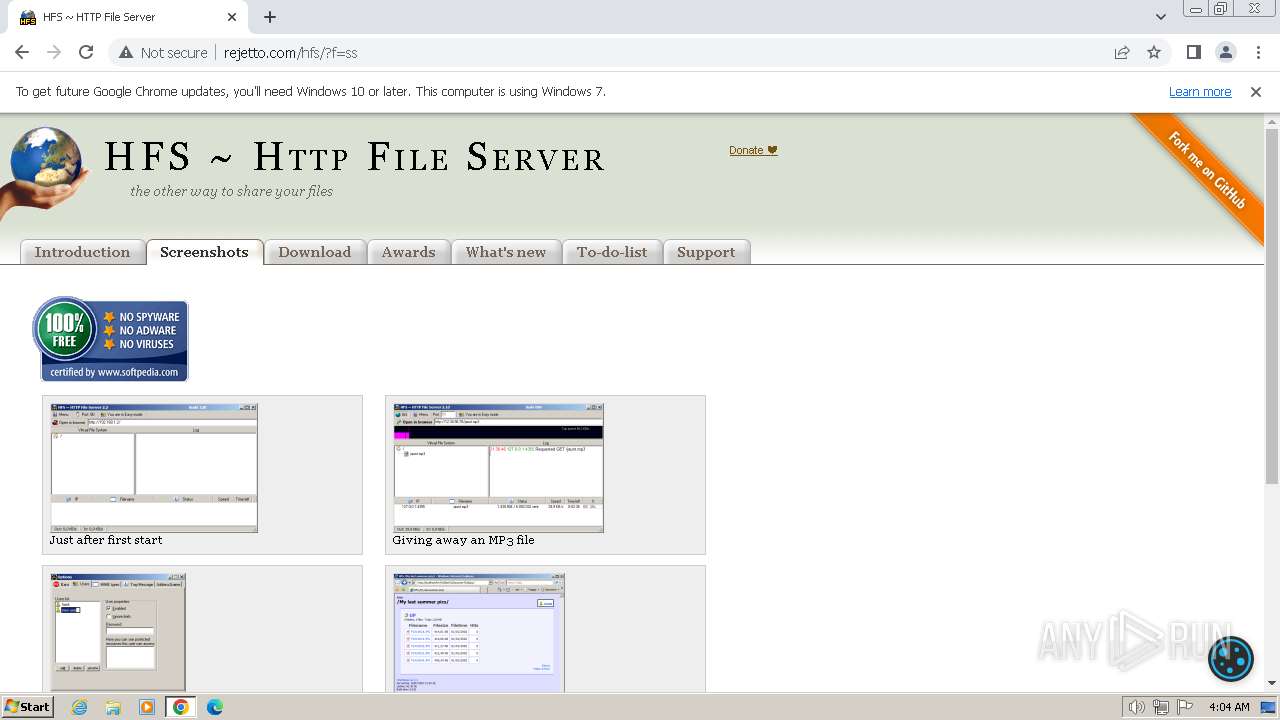The image size is (1280, 720).
Task: Click the Softpedia 100% free badge
Action: point(111,339)
